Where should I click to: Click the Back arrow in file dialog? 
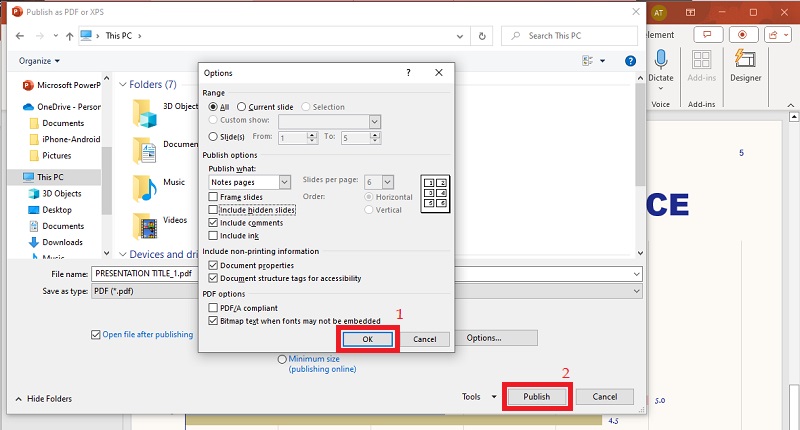point(20,36)
